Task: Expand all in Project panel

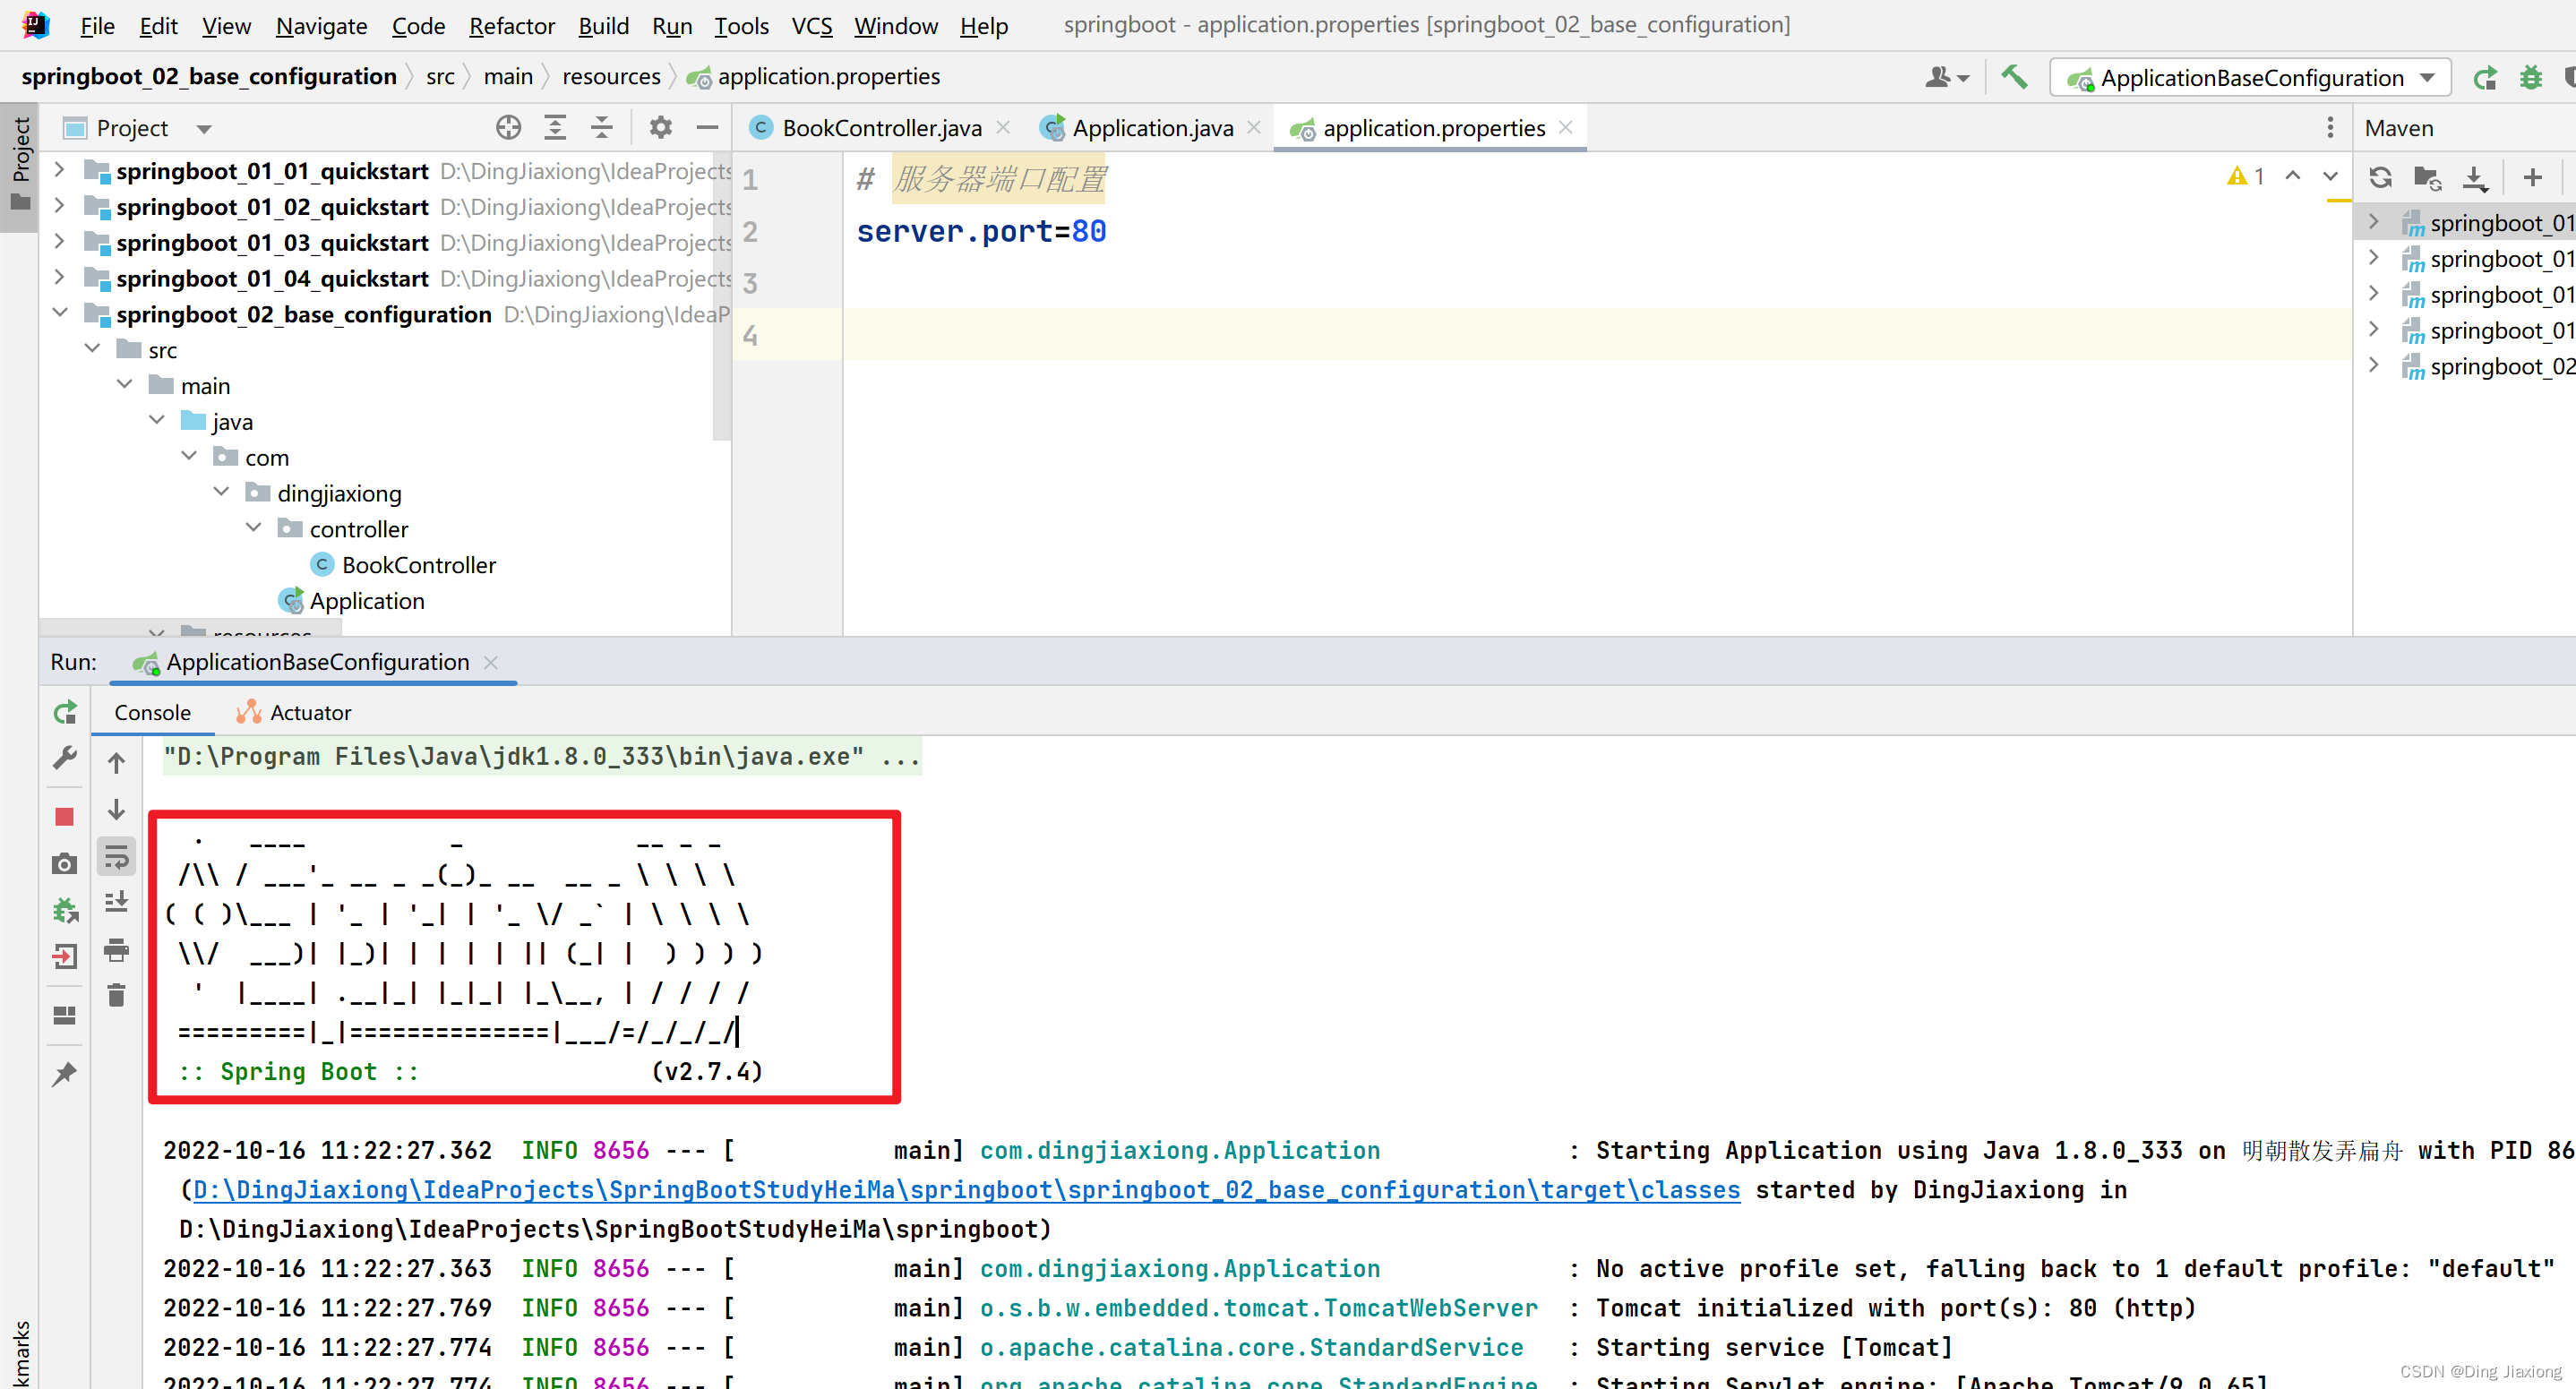Action: click(555, 128)
